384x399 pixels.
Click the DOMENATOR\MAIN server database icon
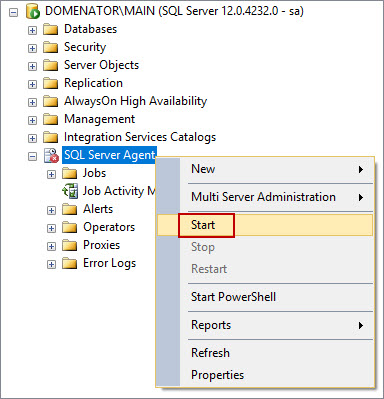point(33,12)
